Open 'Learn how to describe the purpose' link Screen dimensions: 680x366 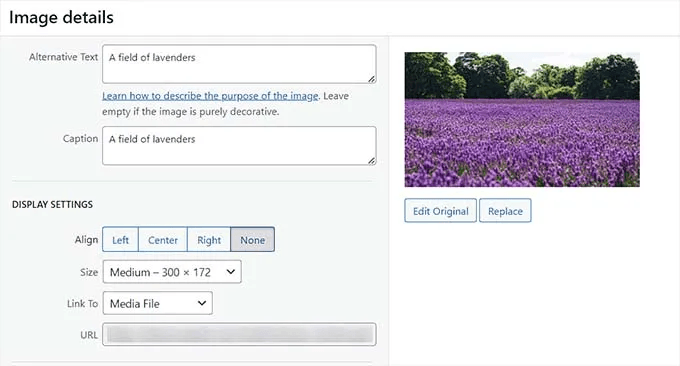(x=210, y=96)
